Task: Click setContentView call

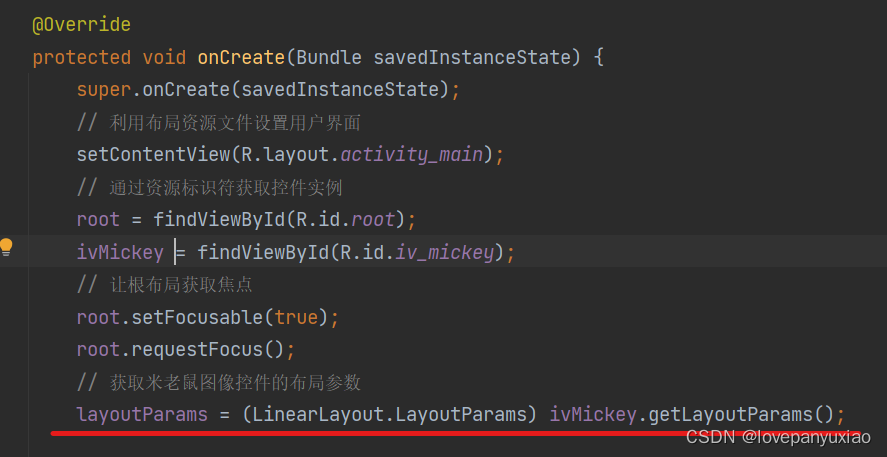Action: [290, 155]
